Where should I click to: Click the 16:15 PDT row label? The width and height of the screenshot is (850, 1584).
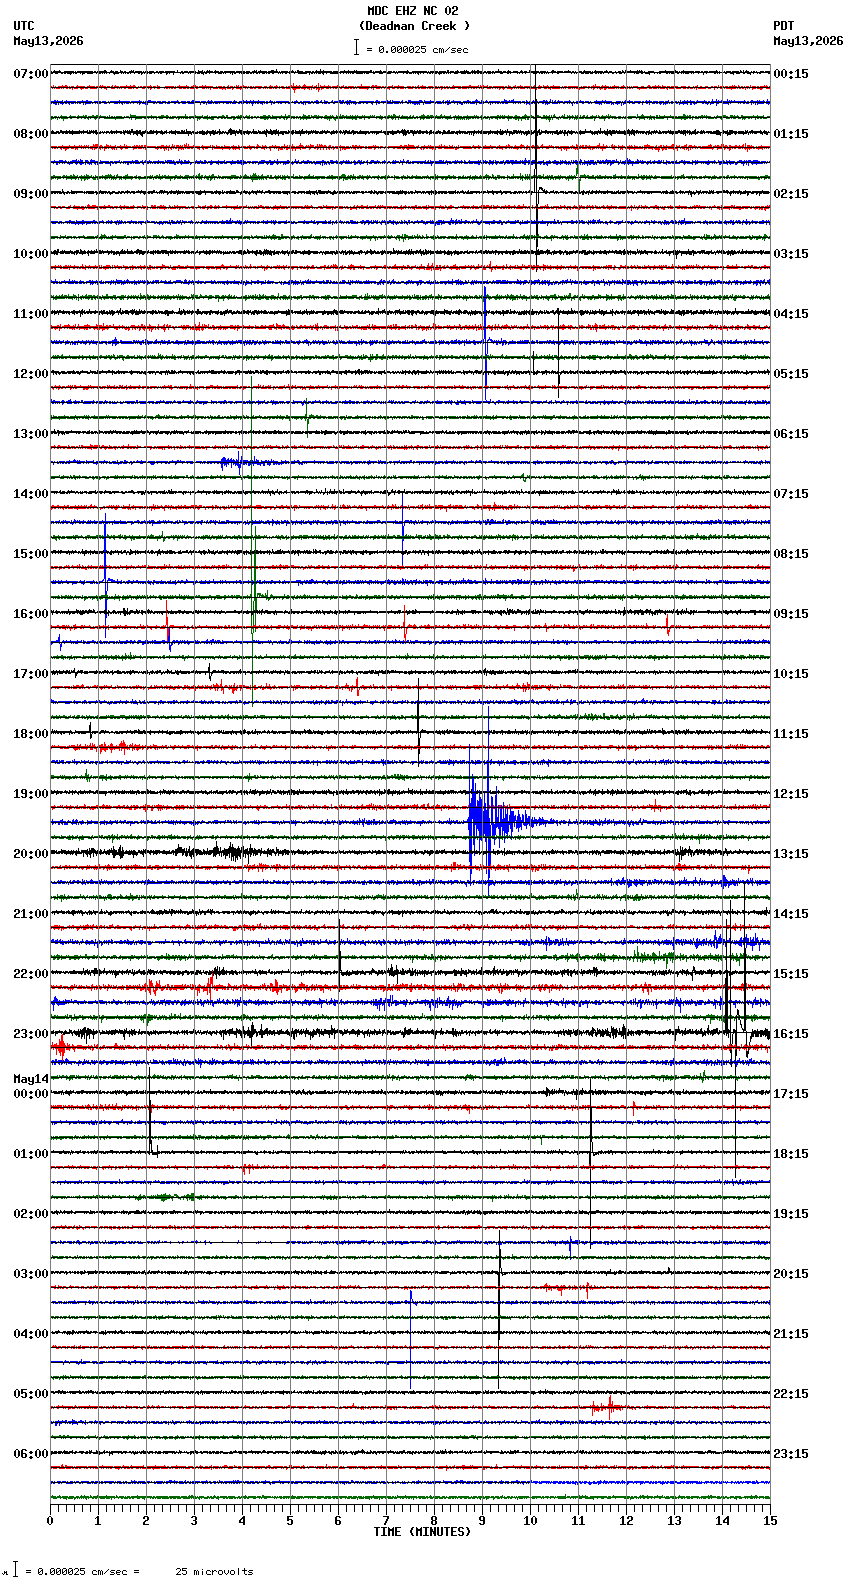point(791,1034)
